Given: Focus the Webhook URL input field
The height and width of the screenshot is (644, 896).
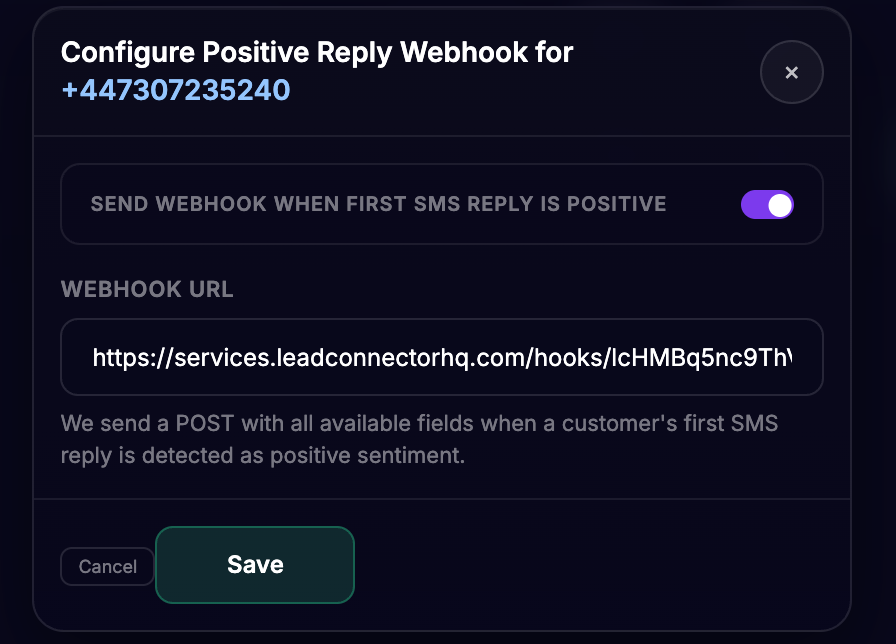Looking at the screenshot, I should [442, 357].
